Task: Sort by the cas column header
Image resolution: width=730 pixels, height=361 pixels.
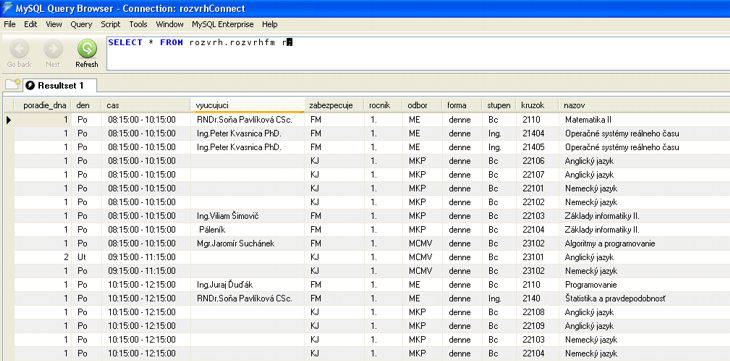Action: (146, 105)
